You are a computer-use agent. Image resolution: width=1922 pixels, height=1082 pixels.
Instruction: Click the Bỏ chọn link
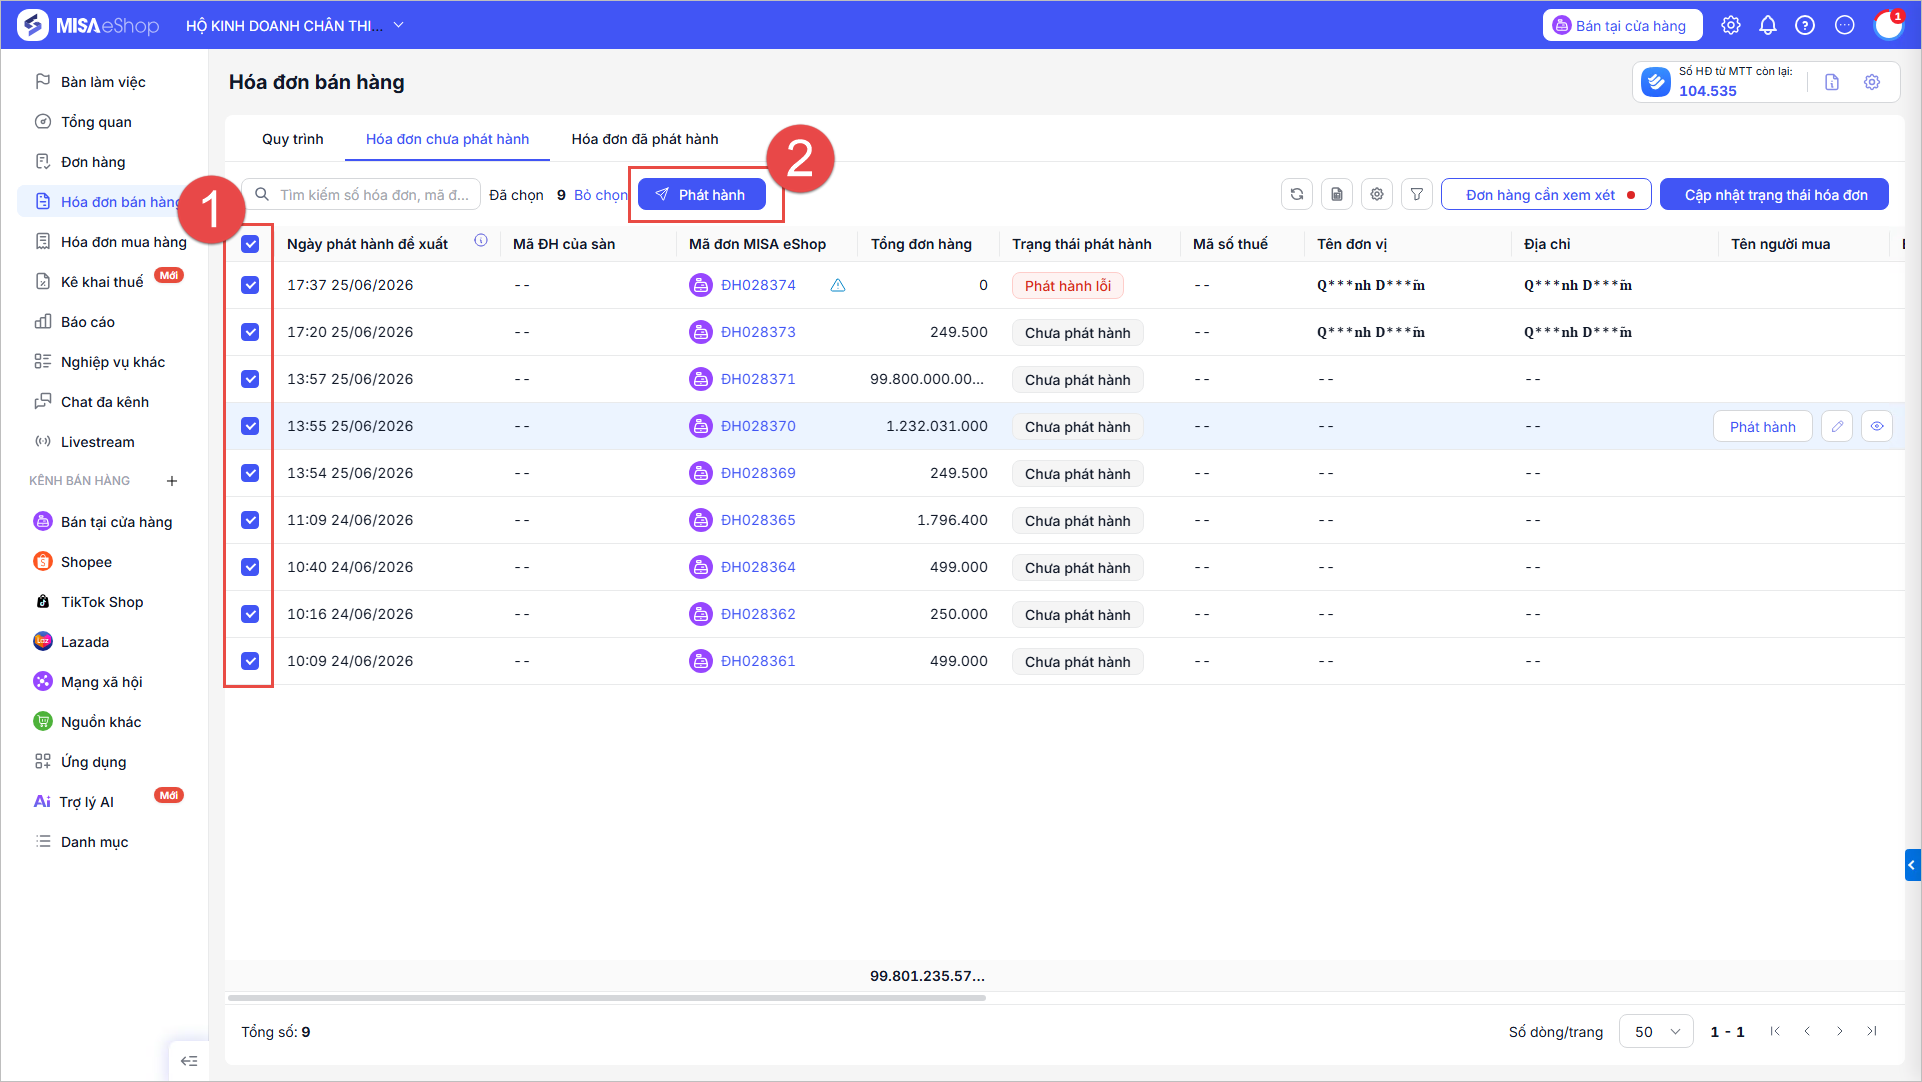pyautogui.click(x=600, y=195)
